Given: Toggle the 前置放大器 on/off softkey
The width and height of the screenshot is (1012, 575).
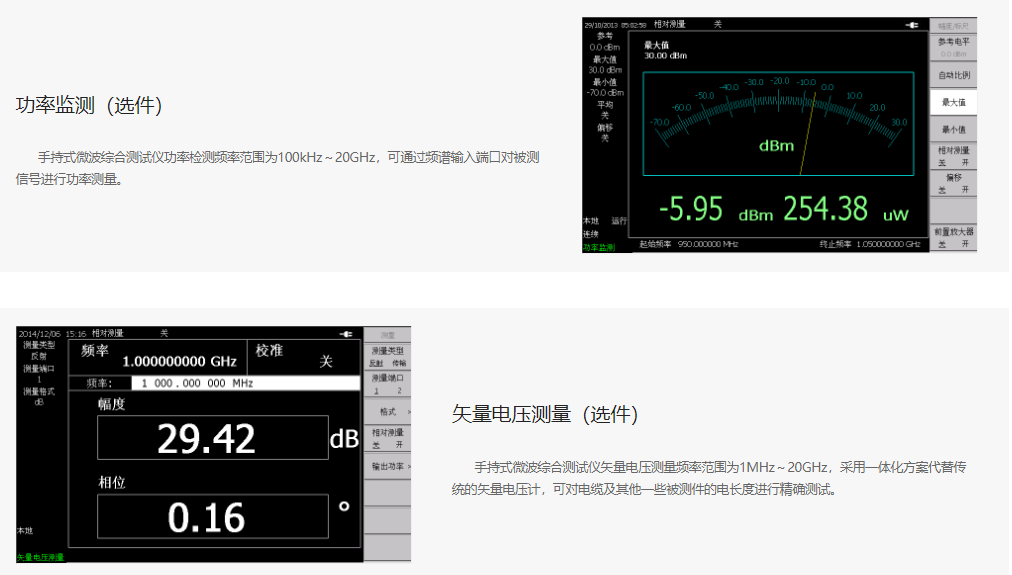Looking at the screenshot, I should pyautogui.click(x=953, y=236).
